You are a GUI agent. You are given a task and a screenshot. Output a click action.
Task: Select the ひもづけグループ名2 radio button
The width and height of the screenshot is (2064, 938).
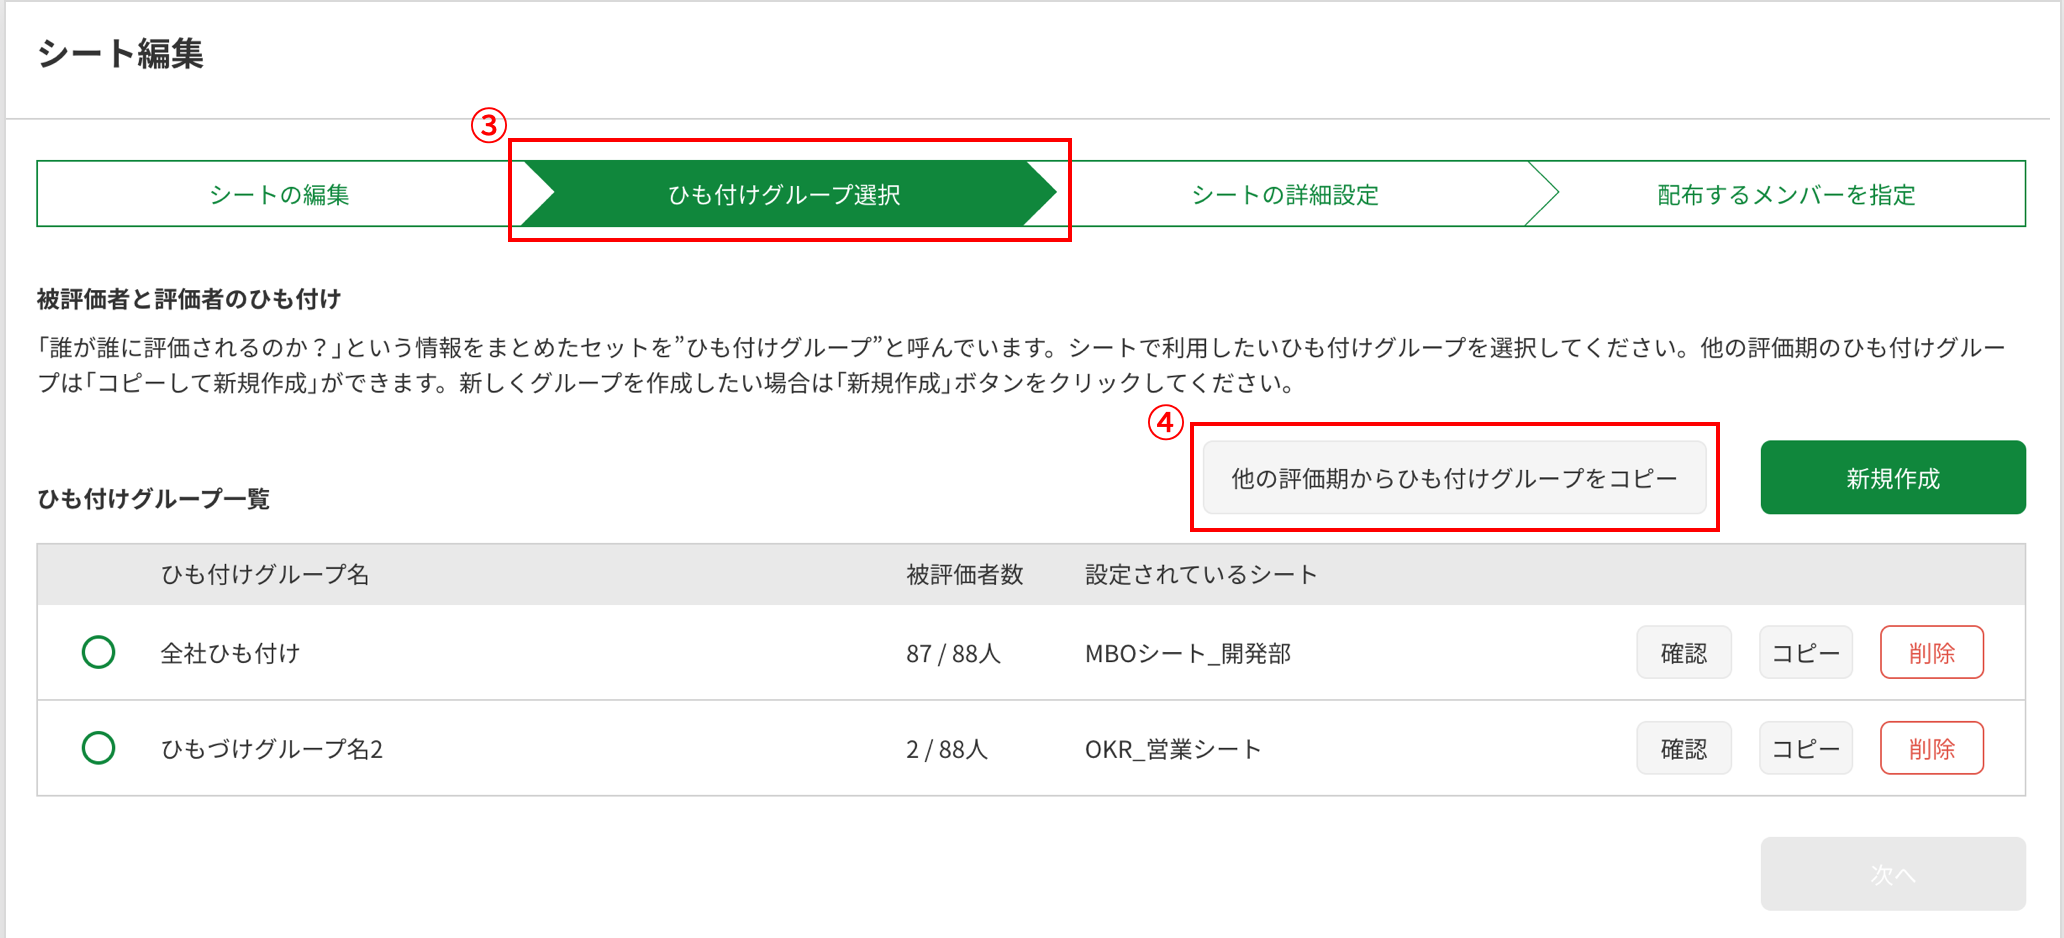[x=98, y=748]
